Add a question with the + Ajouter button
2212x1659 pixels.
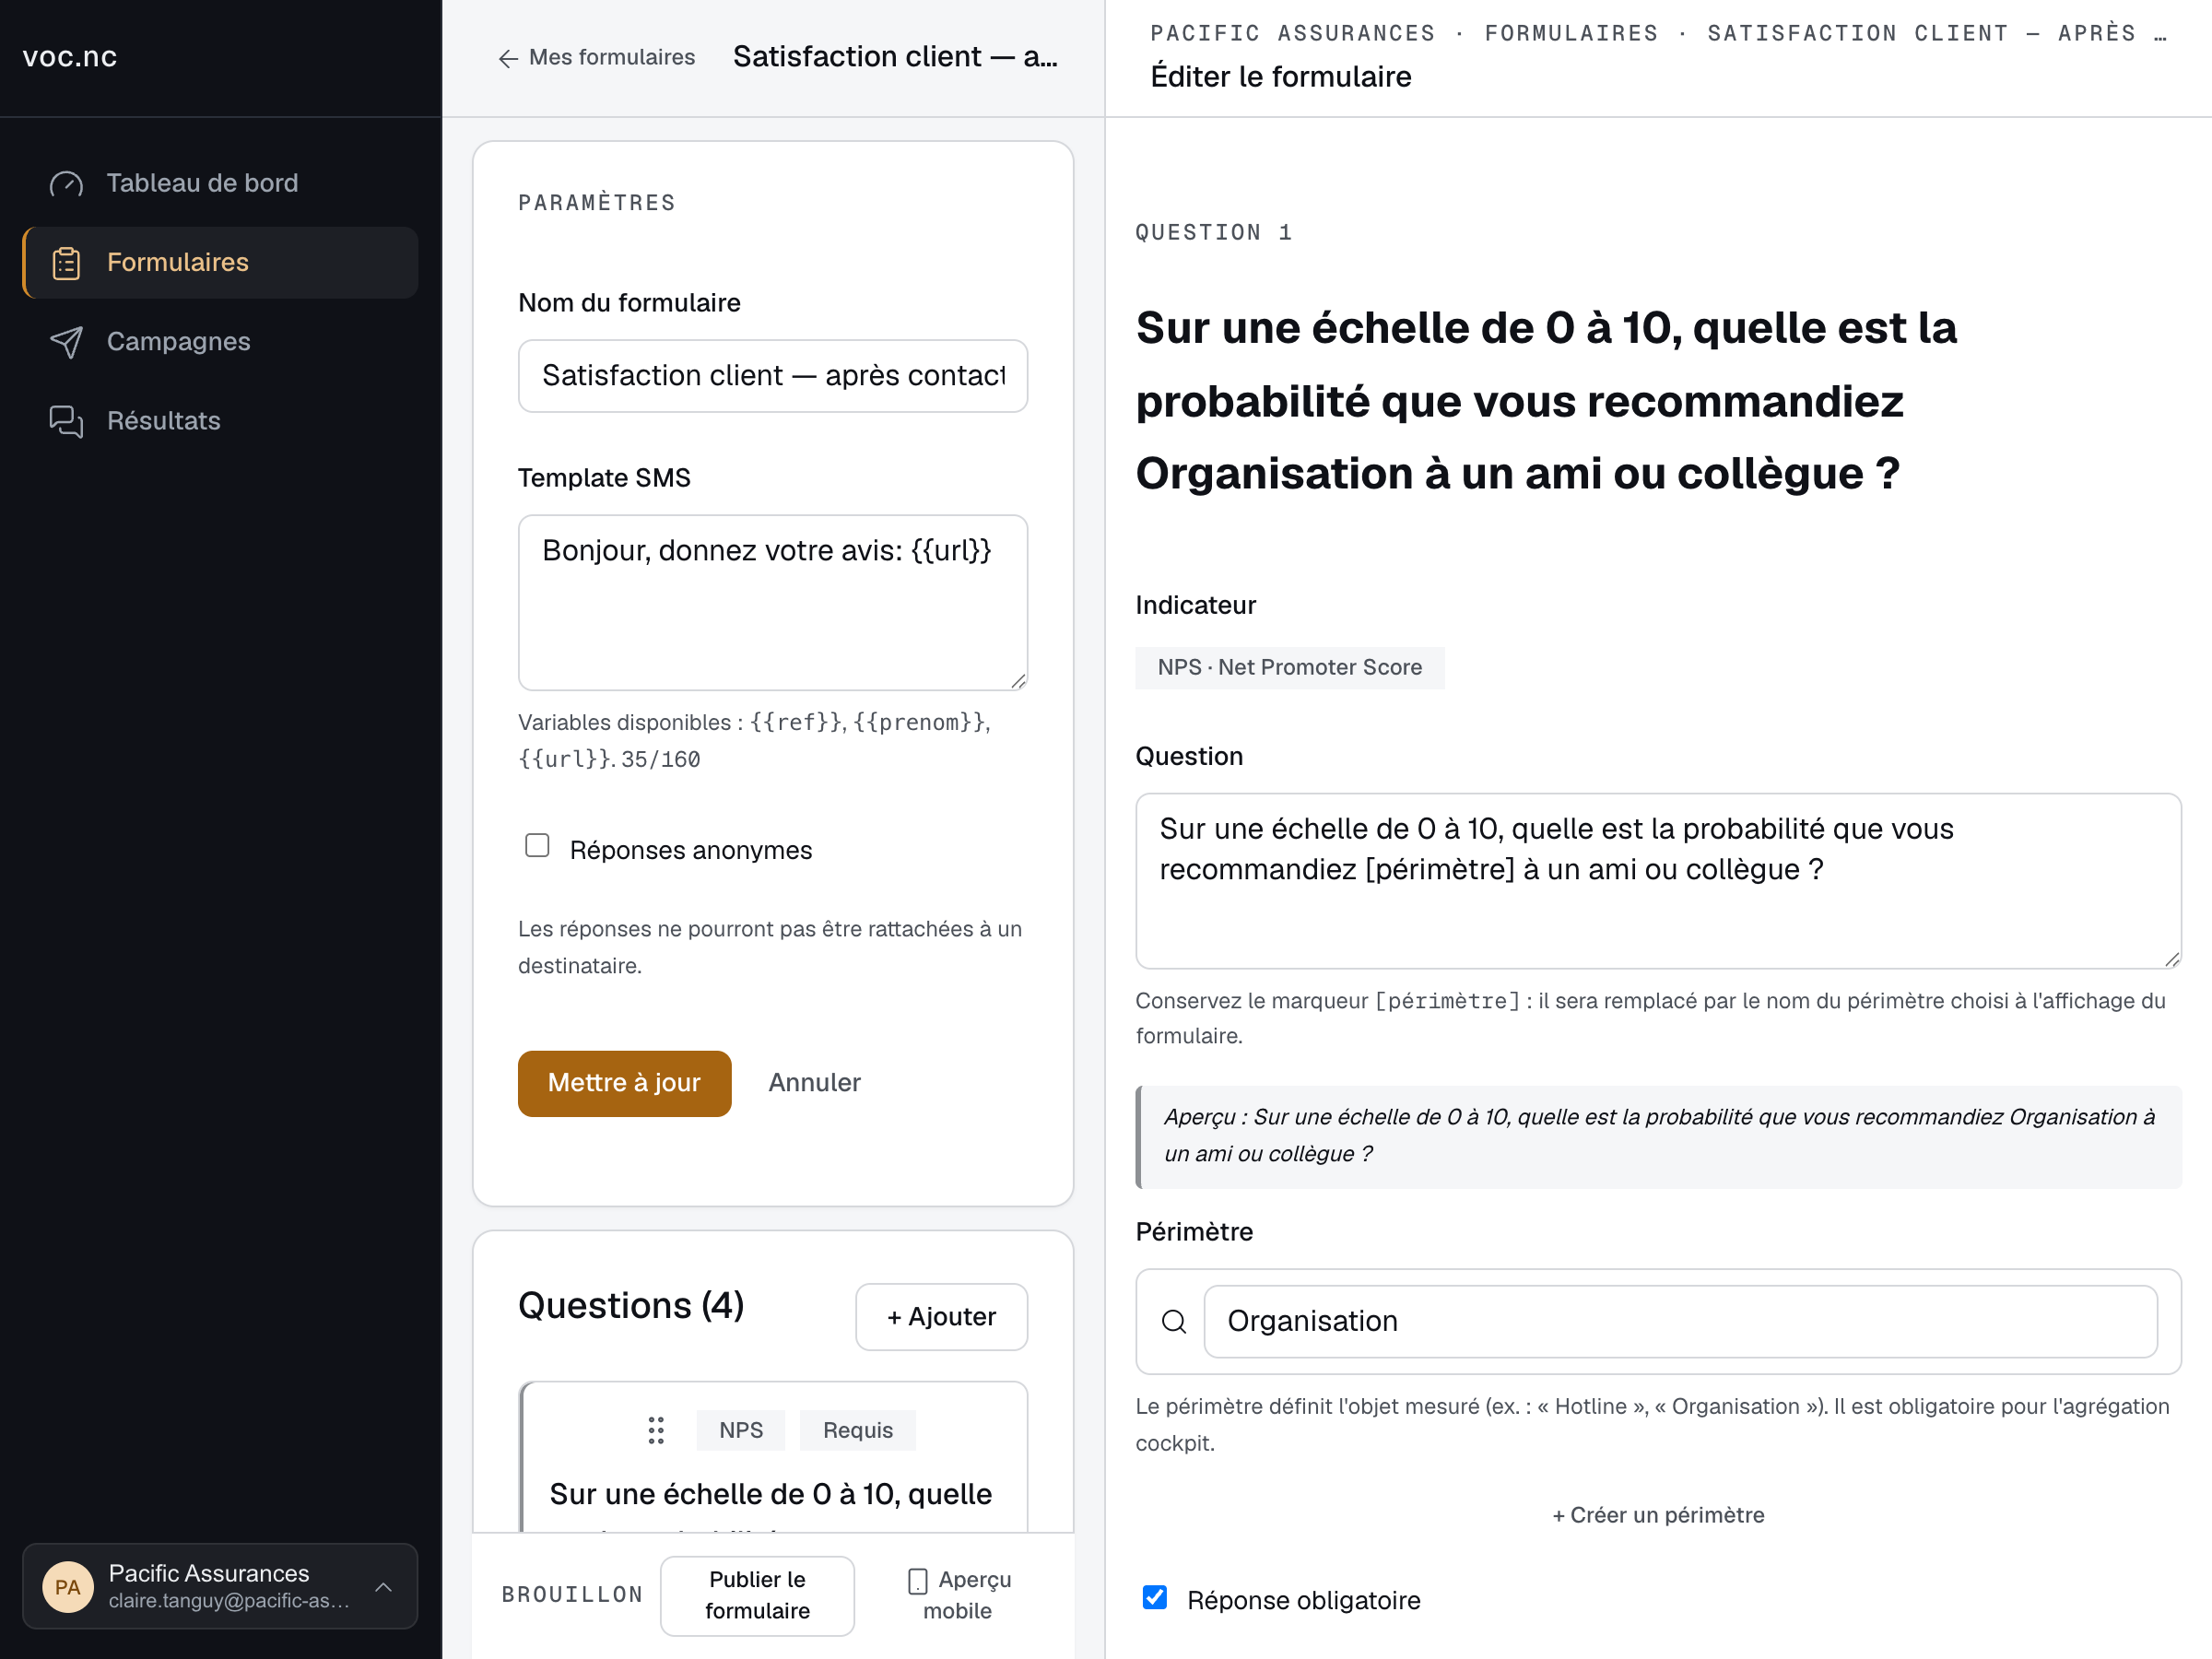tap(941, 1317)
